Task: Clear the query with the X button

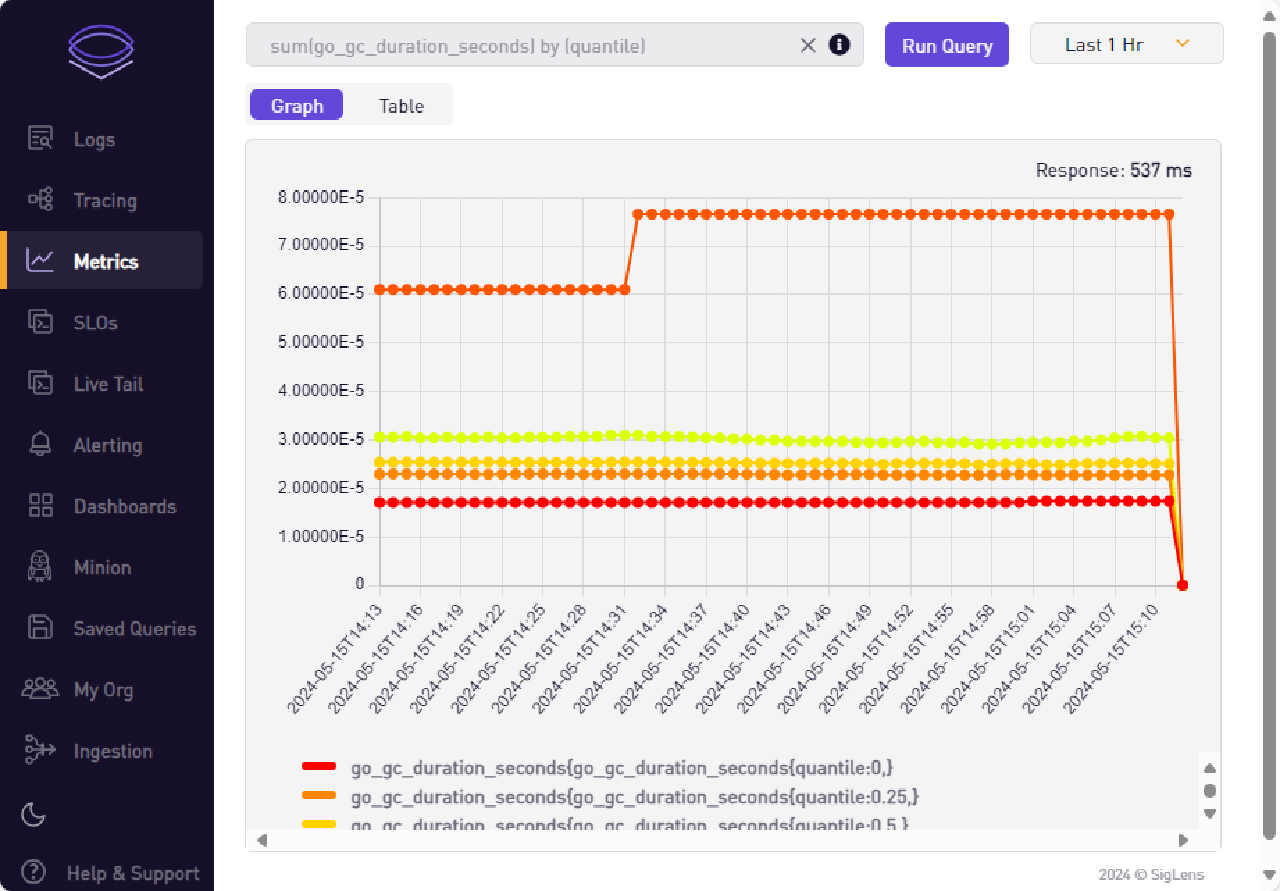Action: point(807,45)
